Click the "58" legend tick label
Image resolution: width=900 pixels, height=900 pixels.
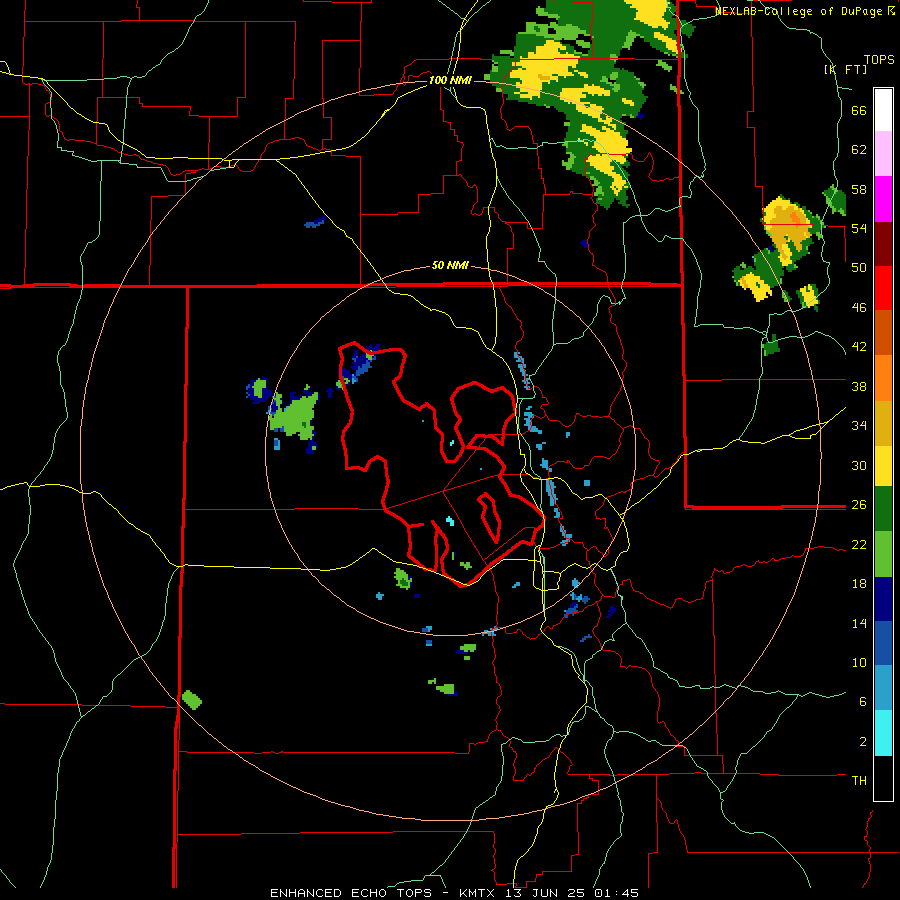pos(859,189)
